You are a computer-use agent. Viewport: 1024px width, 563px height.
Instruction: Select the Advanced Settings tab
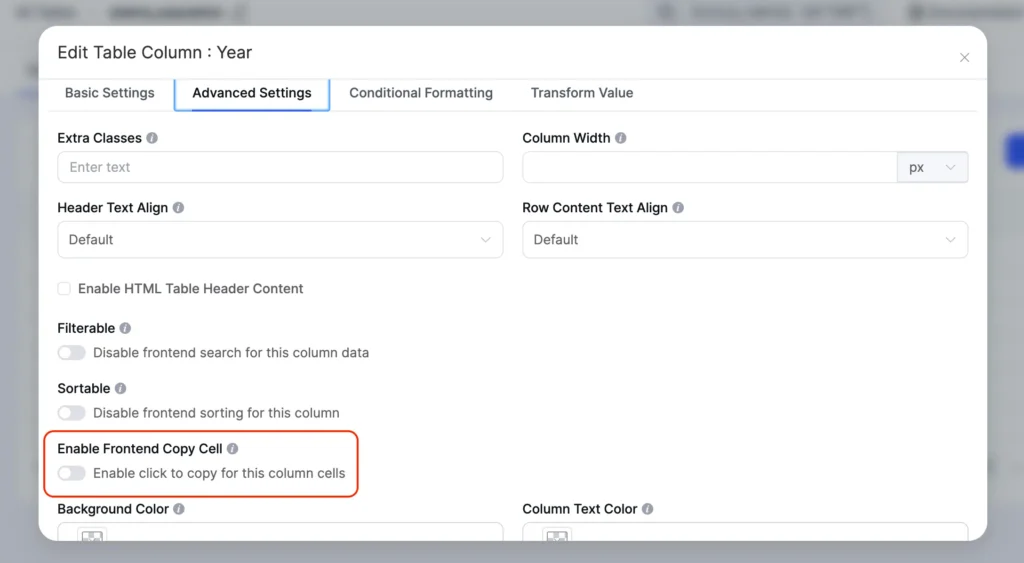[x=252, y=93]
